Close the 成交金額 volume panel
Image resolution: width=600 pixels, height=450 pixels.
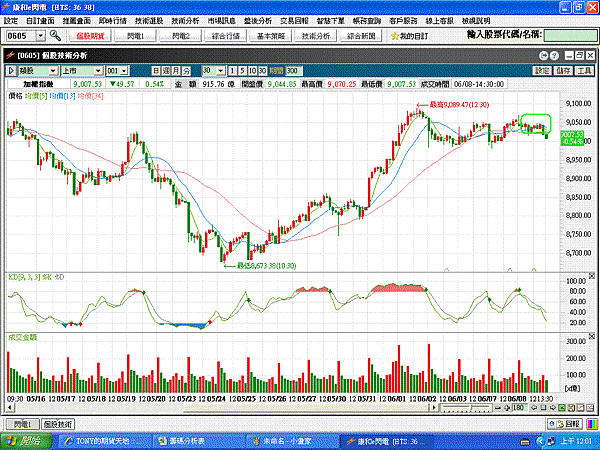click(x=592, y=336)
